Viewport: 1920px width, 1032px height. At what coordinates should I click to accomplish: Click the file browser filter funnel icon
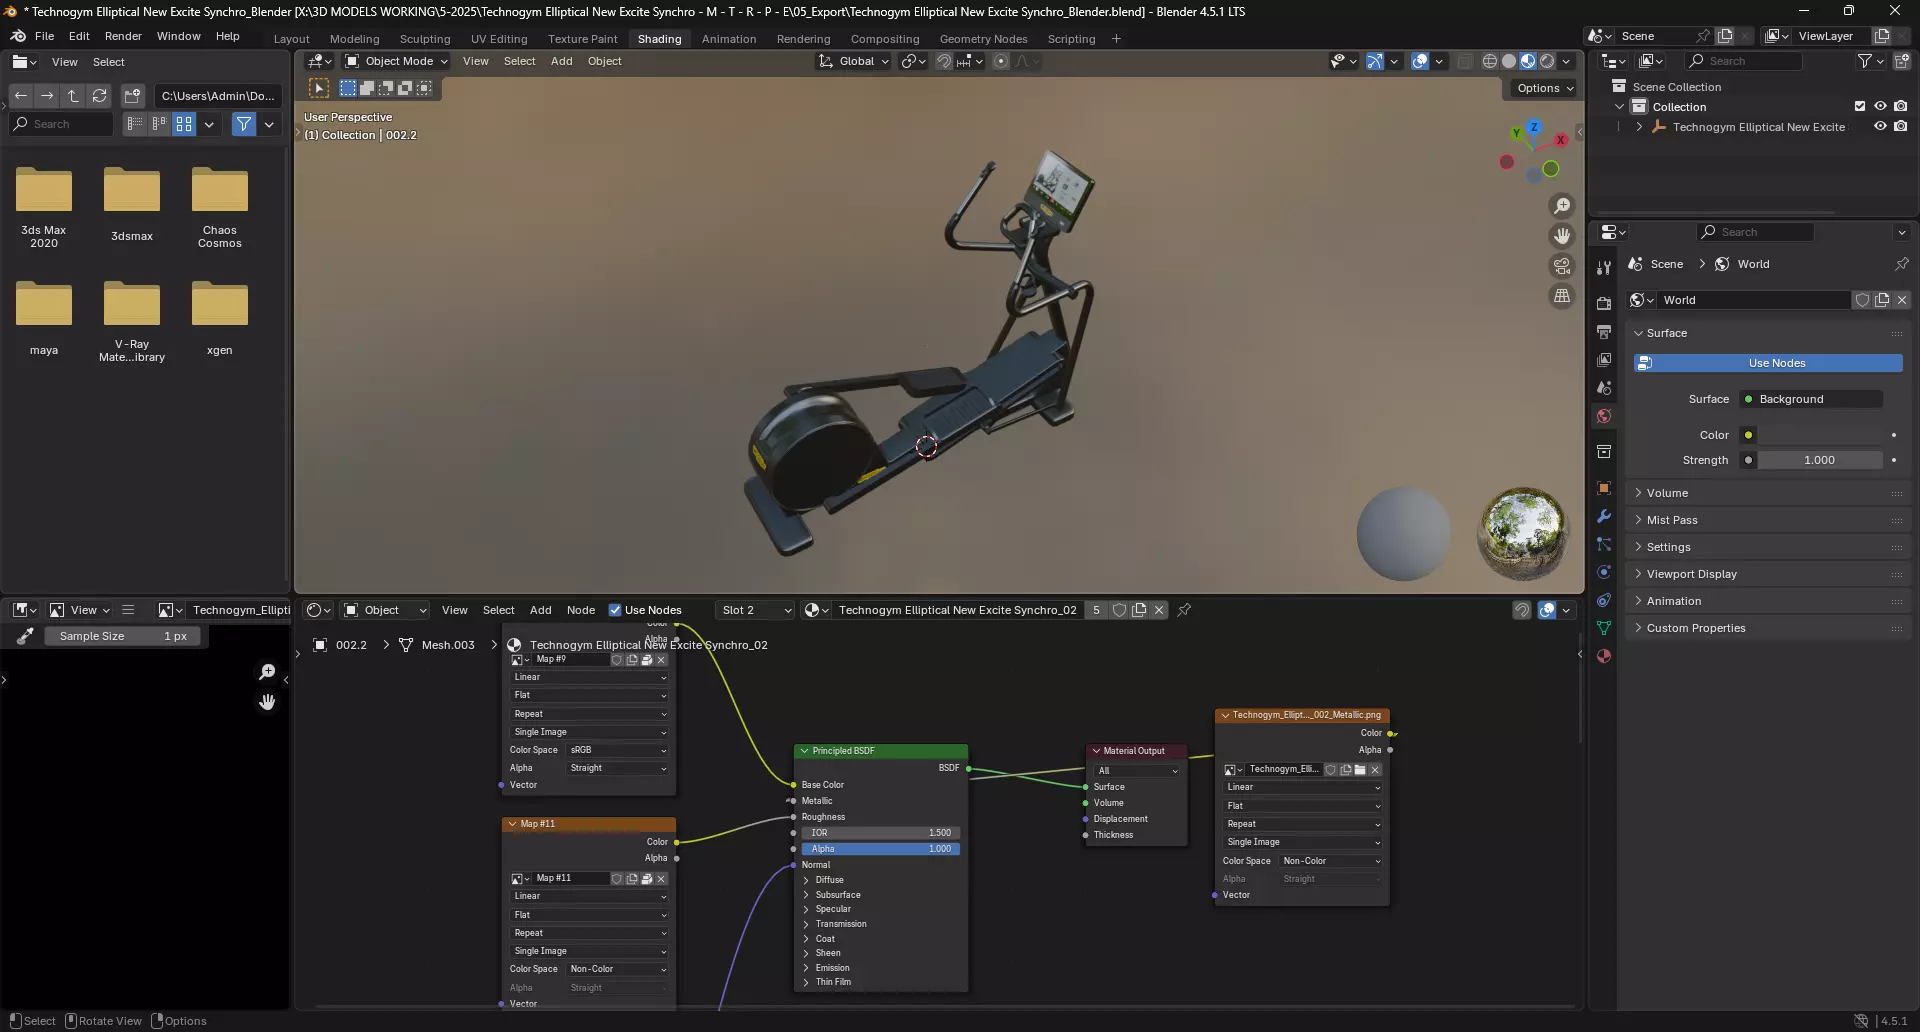(x=244, y=124)
